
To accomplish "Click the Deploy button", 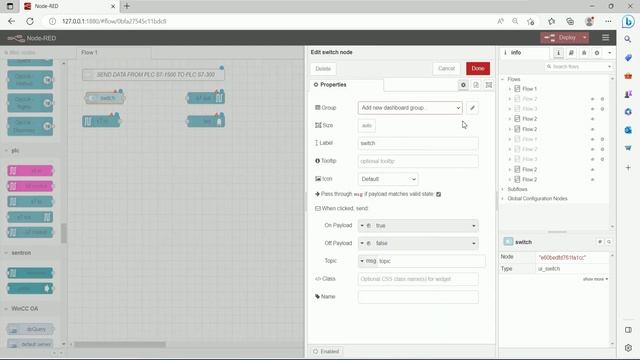I will [x=561, y=38].
